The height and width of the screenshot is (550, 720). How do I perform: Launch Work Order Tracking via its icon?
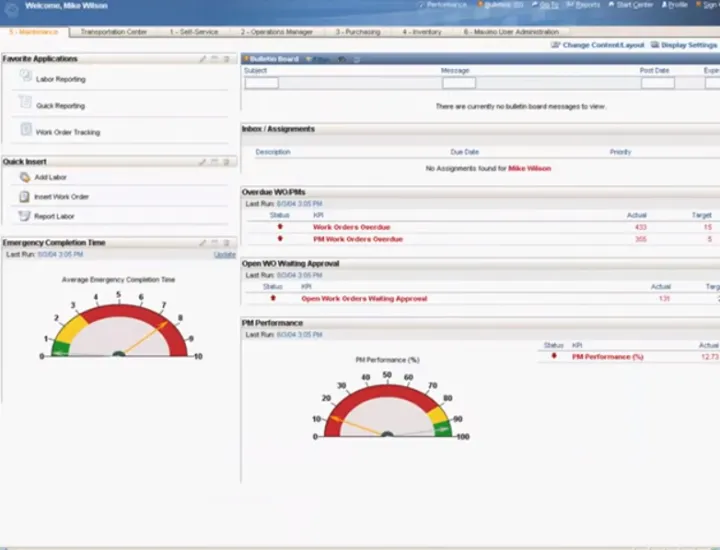(x=26, y=130)
